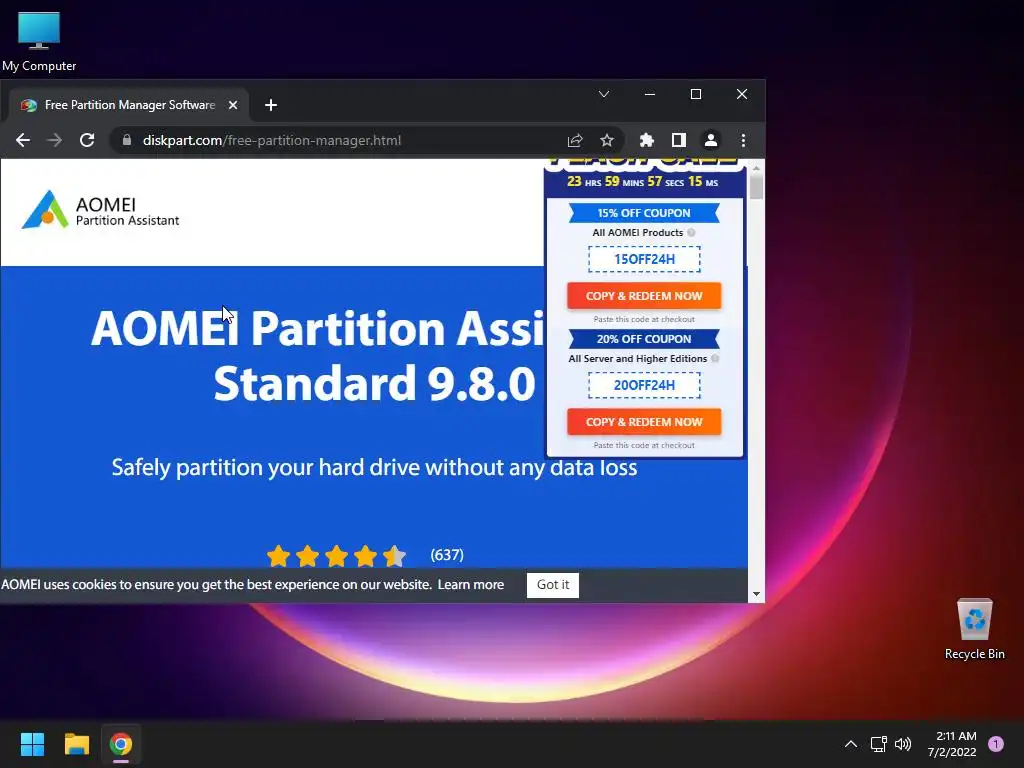Click the Chrome back arrow
This screenshot has width=1024, height=768.
[x=23, y=140]
